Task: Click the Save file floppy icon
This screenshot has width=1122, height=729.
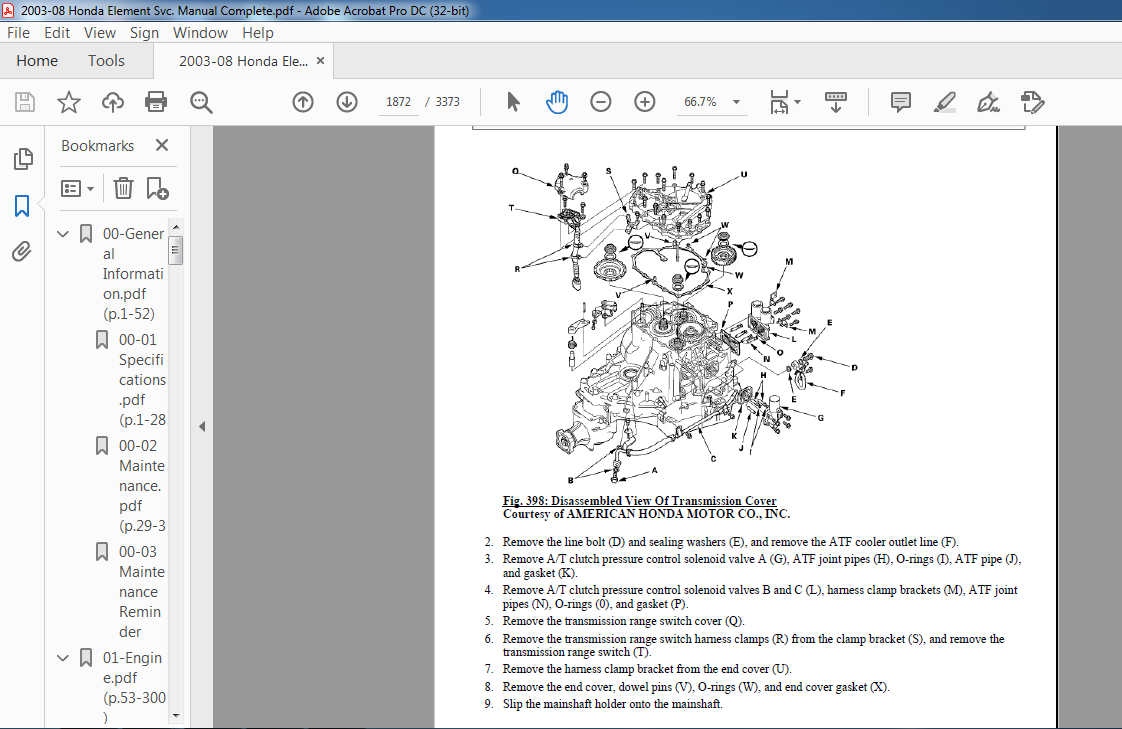Action: click(25, 102)
